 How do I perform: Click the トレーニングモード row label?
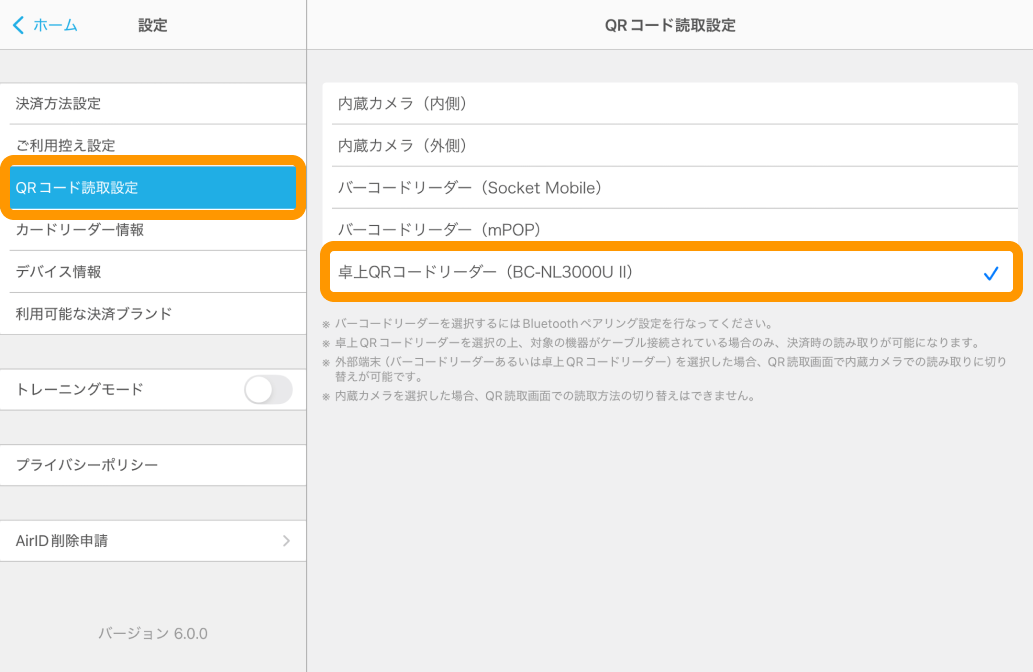click(80, 390)
